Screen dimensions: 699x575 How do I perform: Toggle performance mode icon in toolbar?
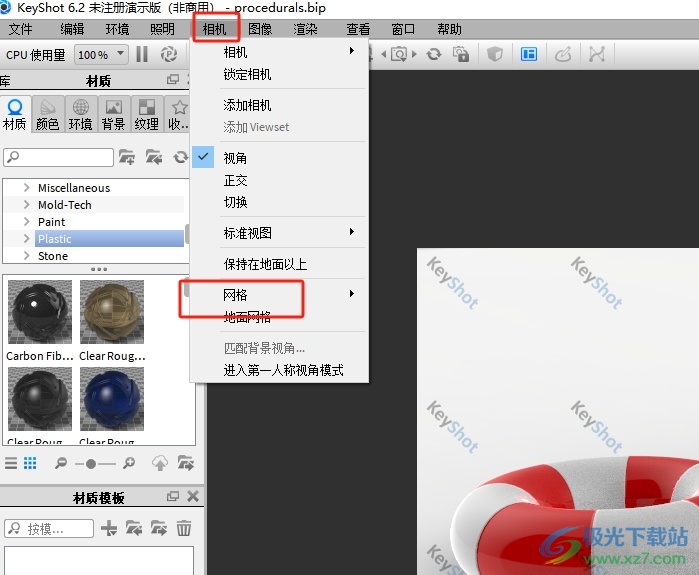click(169, 54)
